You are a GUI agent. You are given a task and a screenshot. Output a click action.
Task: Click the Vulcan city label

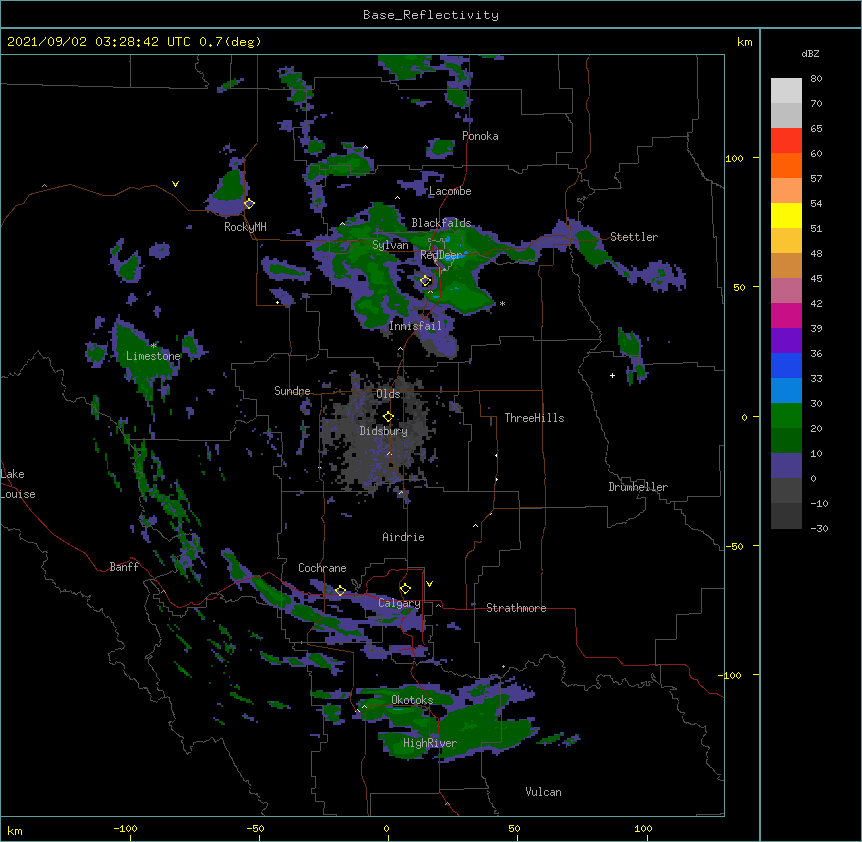click(x=543, y=792)
